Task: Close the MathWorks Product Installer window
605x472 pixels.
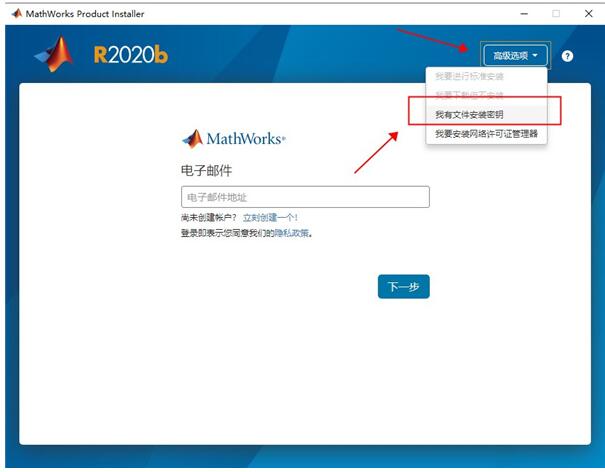Action: coord(588,14)
